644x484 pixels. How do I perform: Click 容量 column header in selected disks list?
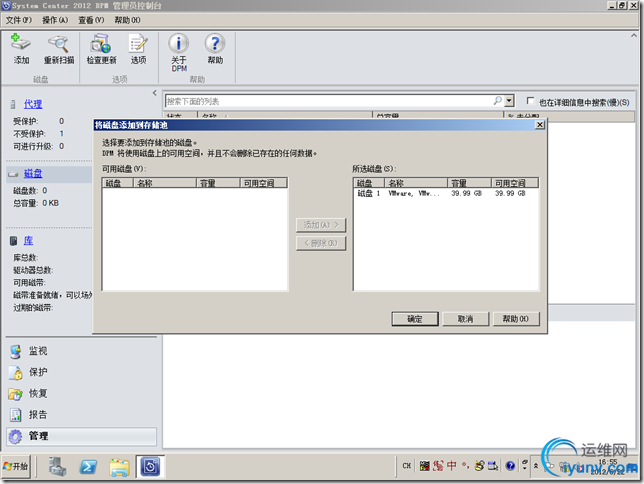click(x=469, y=183)
